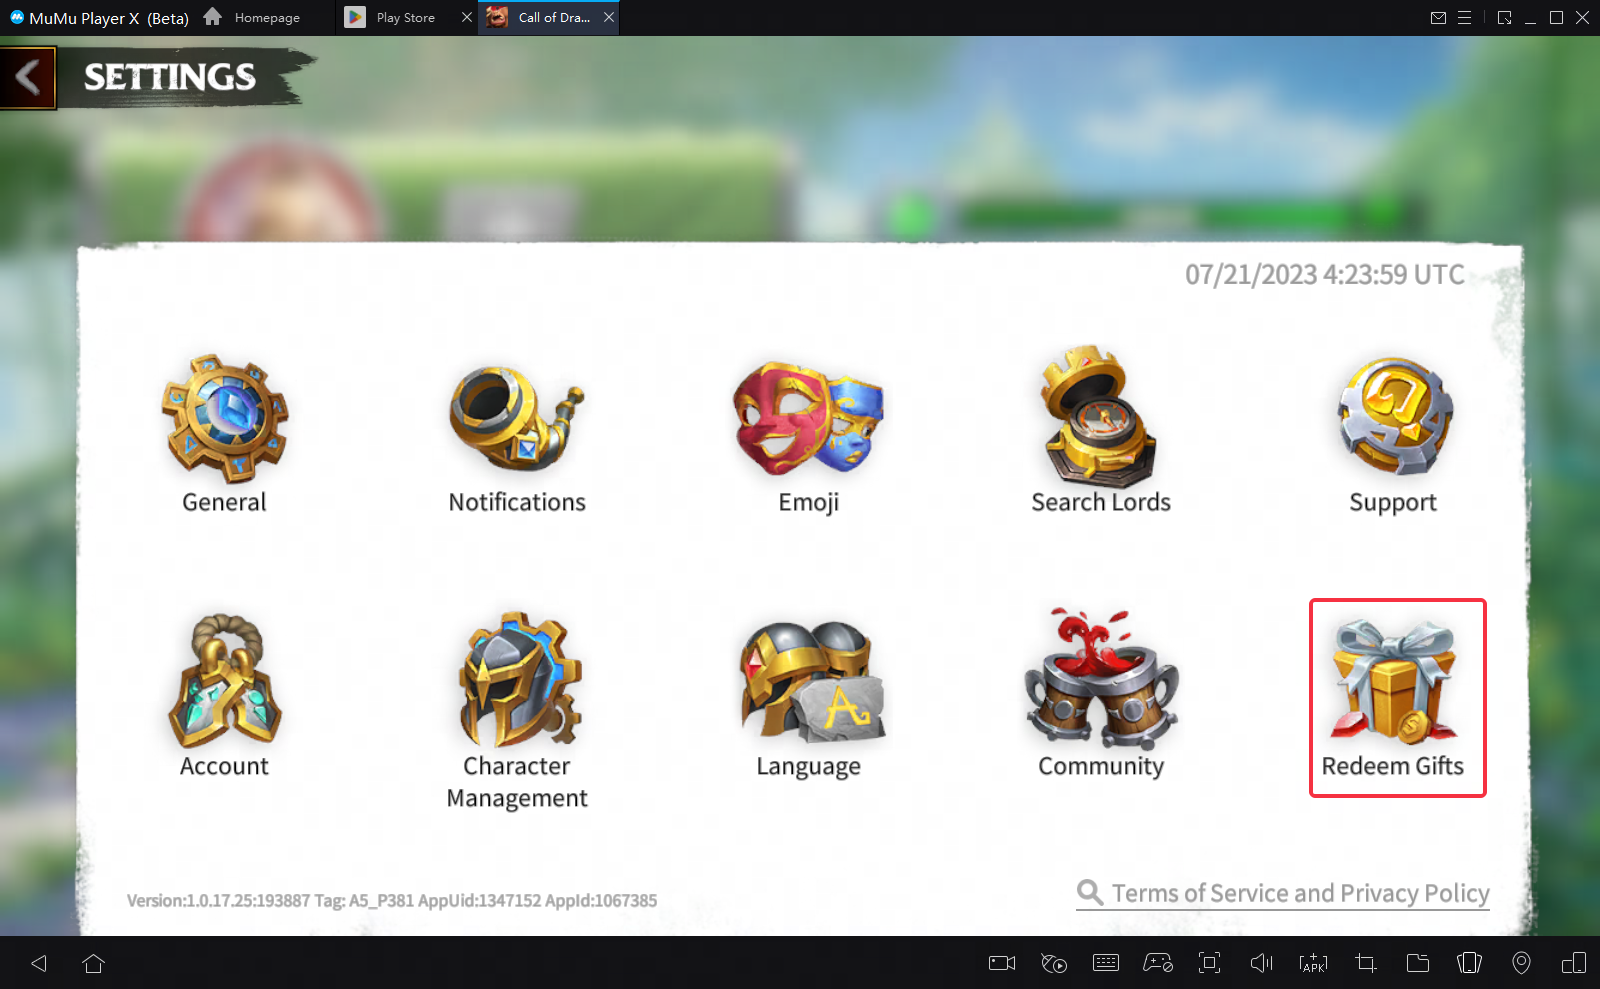The image size is (1600, 989).
Task: Adjust volume with the speaker icon
Action: click(x=1262, y=963)
